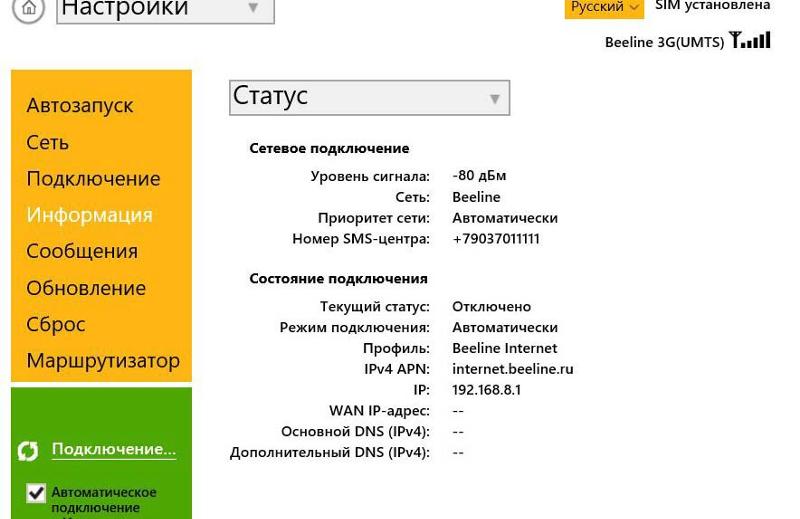Select the IP address 192.168.8.1
The height and width of the screenshot is (519, 800).
pyautogui.click(x=486, y=390)
